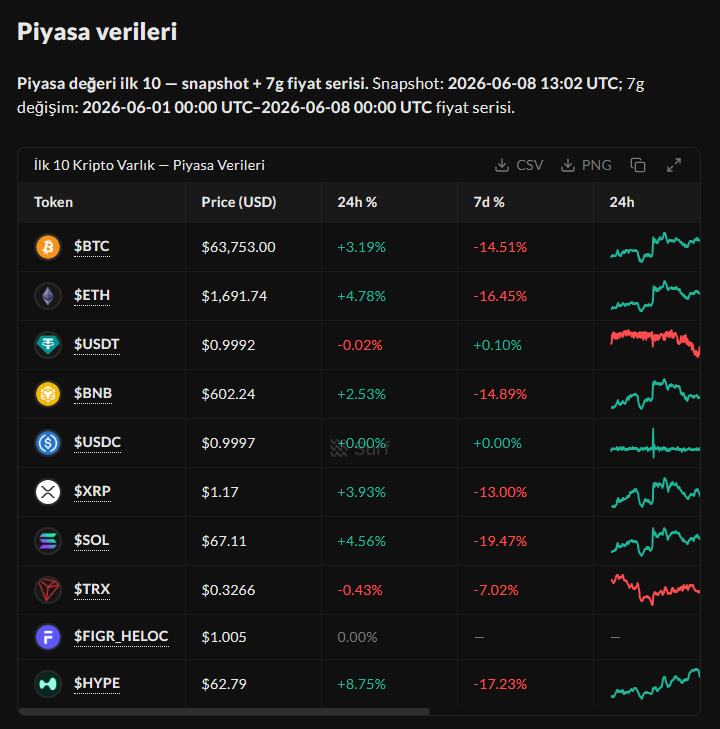Open the $SOL token link
Screen dimensions: 720x729
(x=92, y=540)
